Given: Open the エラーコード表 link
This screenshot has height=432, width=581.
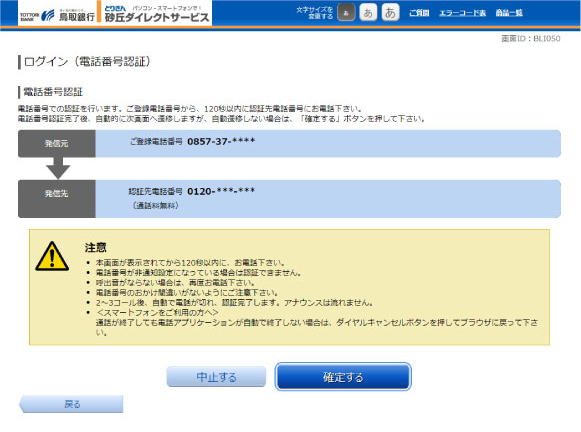Looking at the screenshot, I should pos(462,13).
